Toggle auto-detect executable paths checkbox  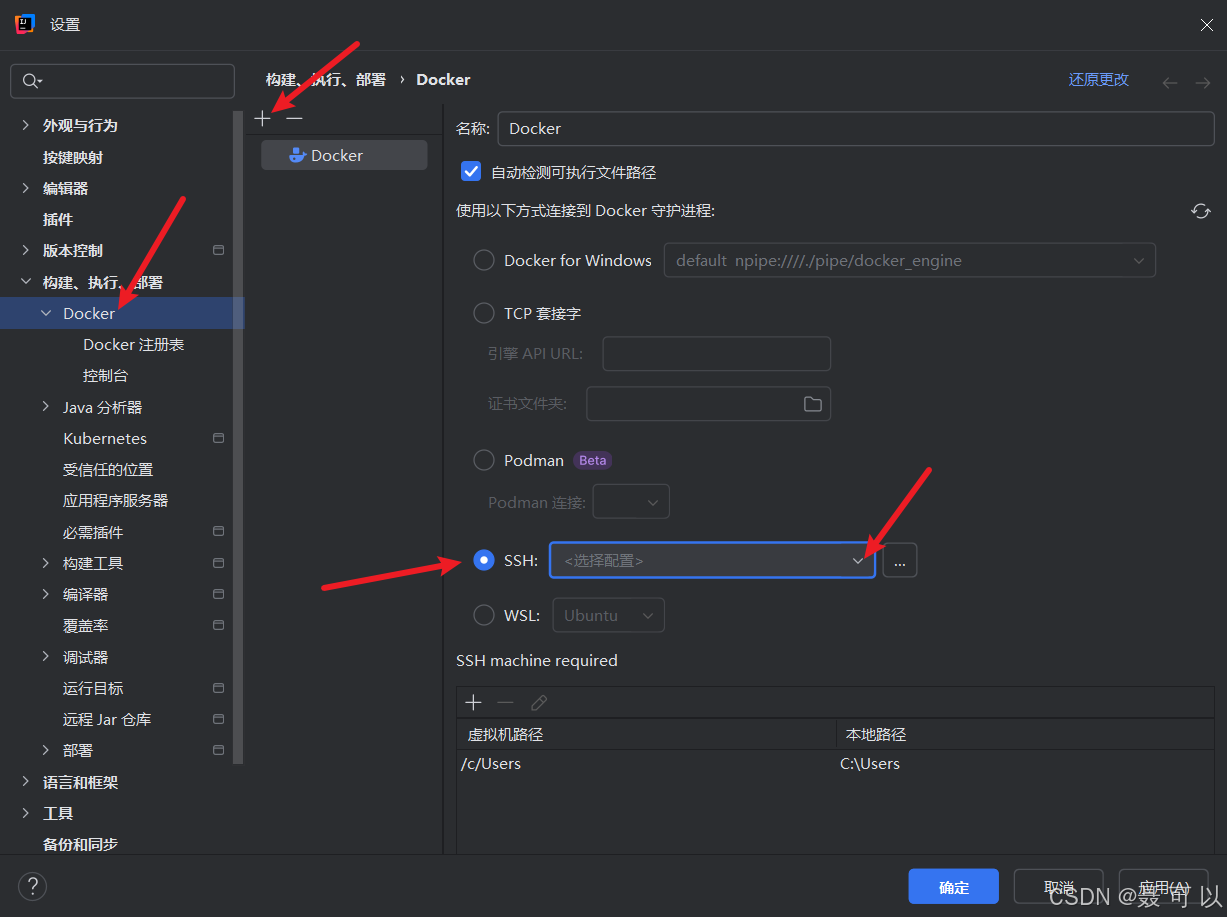click(471, 172)
